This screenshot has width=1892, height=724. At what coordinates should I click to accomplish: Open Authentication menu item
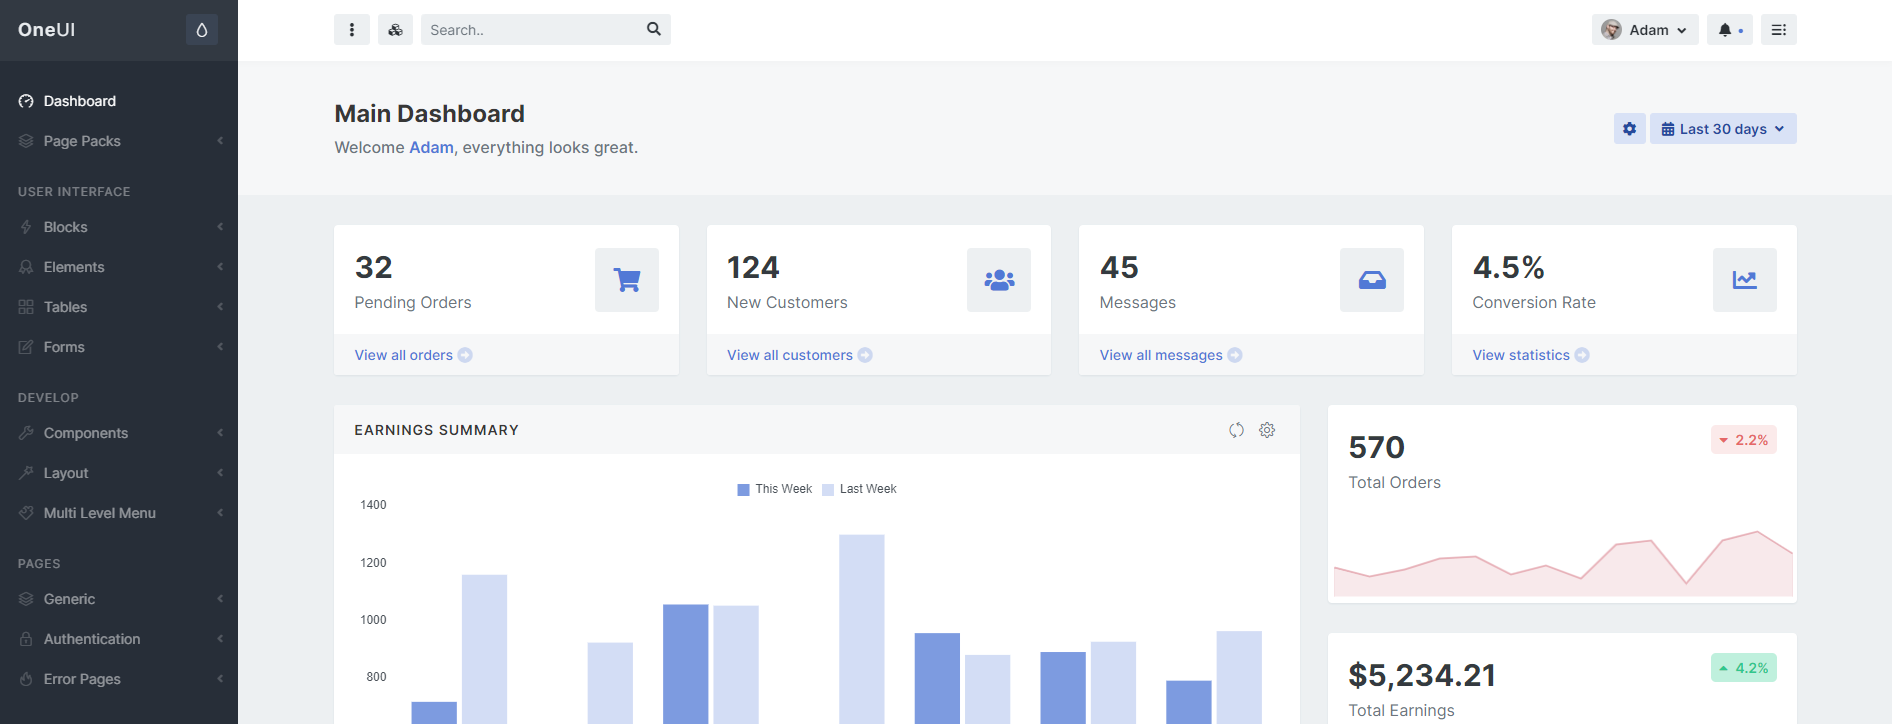pos(119,639)
